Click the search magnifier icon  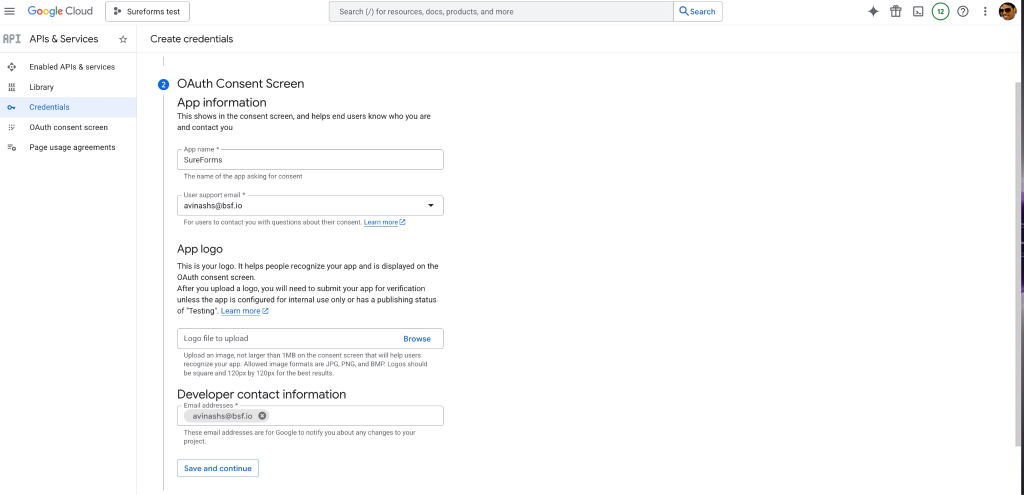pos(684,11)
